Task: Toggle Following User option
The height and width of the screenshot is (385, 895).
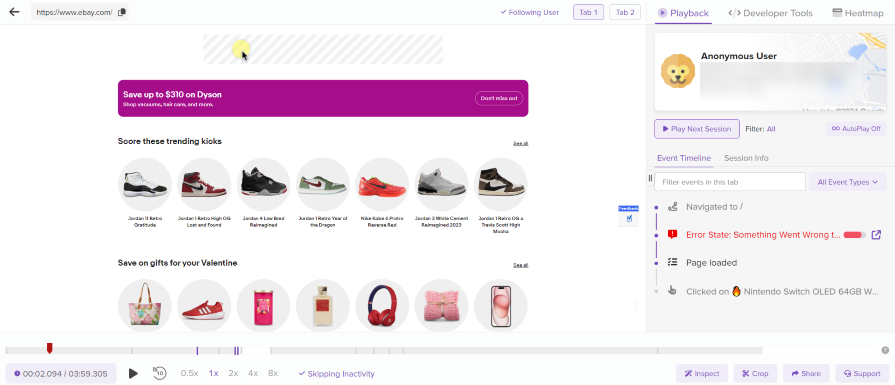Action: (530, 12)
